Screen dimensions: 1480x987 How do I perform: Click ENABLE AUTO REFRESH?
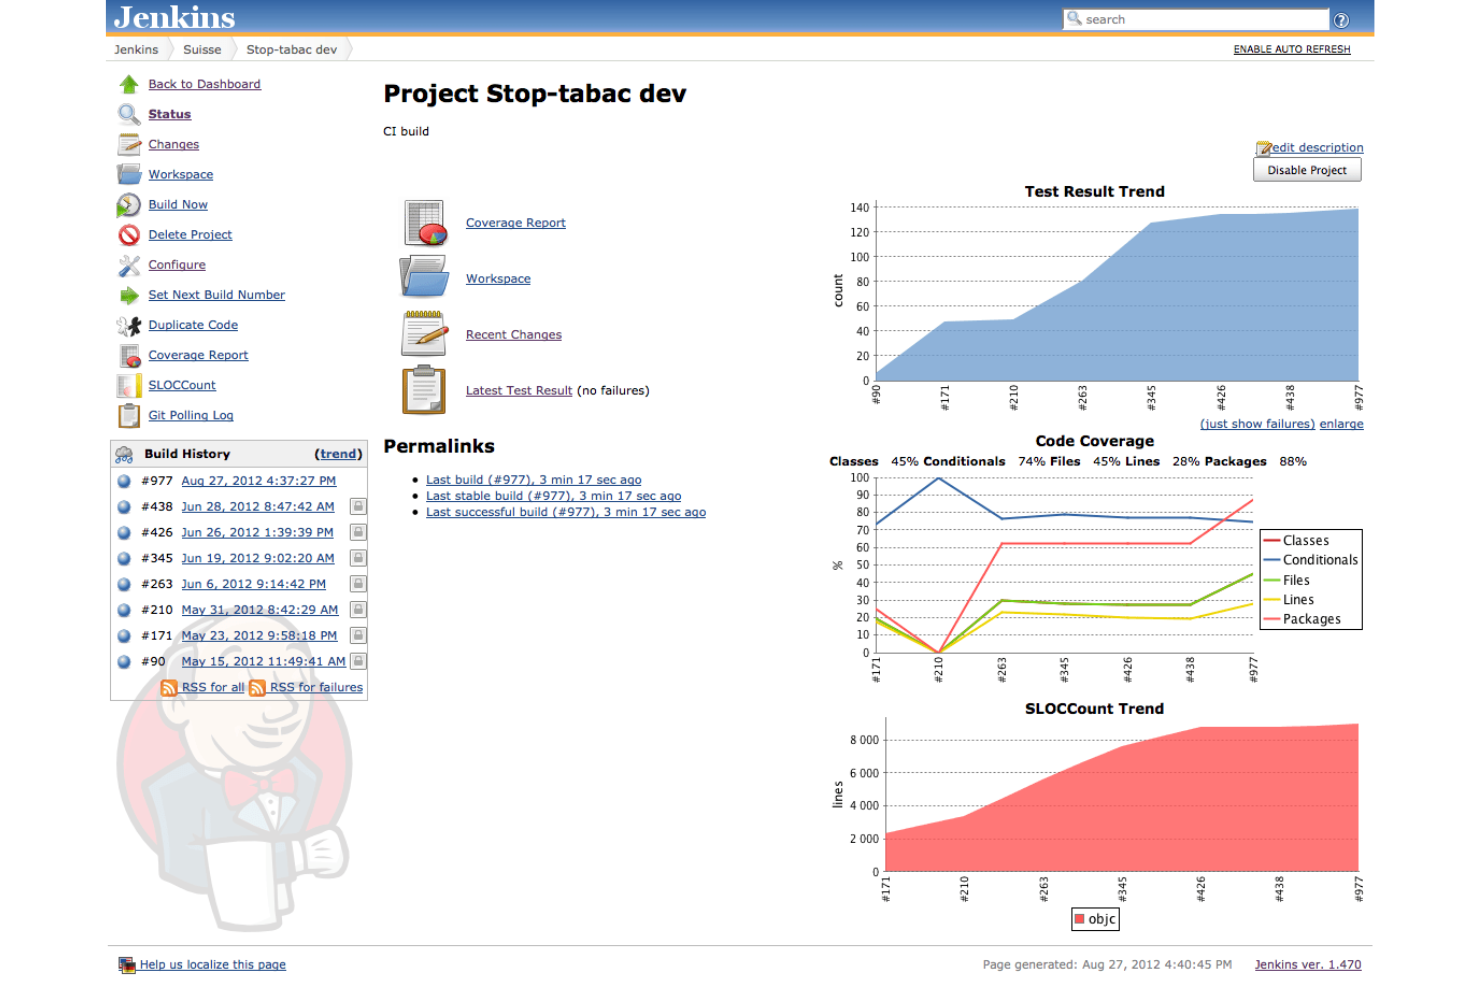(1291, 48)
